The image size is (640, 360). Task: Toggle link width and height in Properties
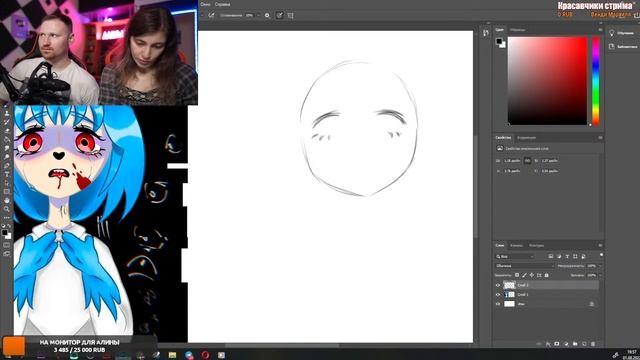(x=527, y=161)
